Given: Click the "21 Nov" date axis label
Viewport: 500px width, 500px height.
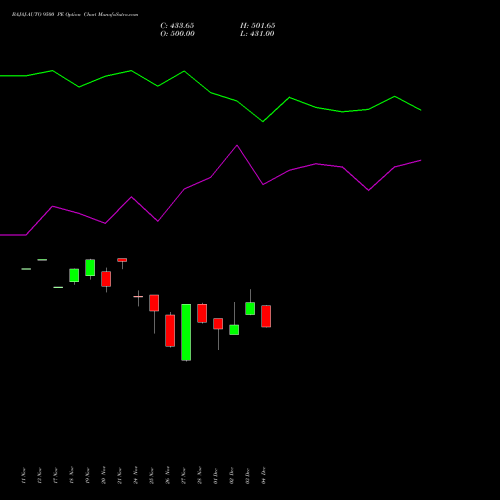Looking at the screenshot, I should (119, 475).
